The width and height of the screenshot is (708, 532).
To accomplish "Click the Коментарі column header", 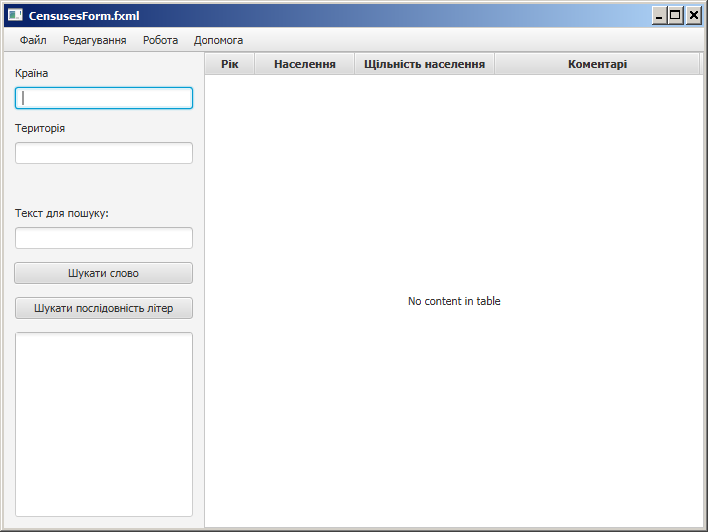I will [x=597, y=64].
